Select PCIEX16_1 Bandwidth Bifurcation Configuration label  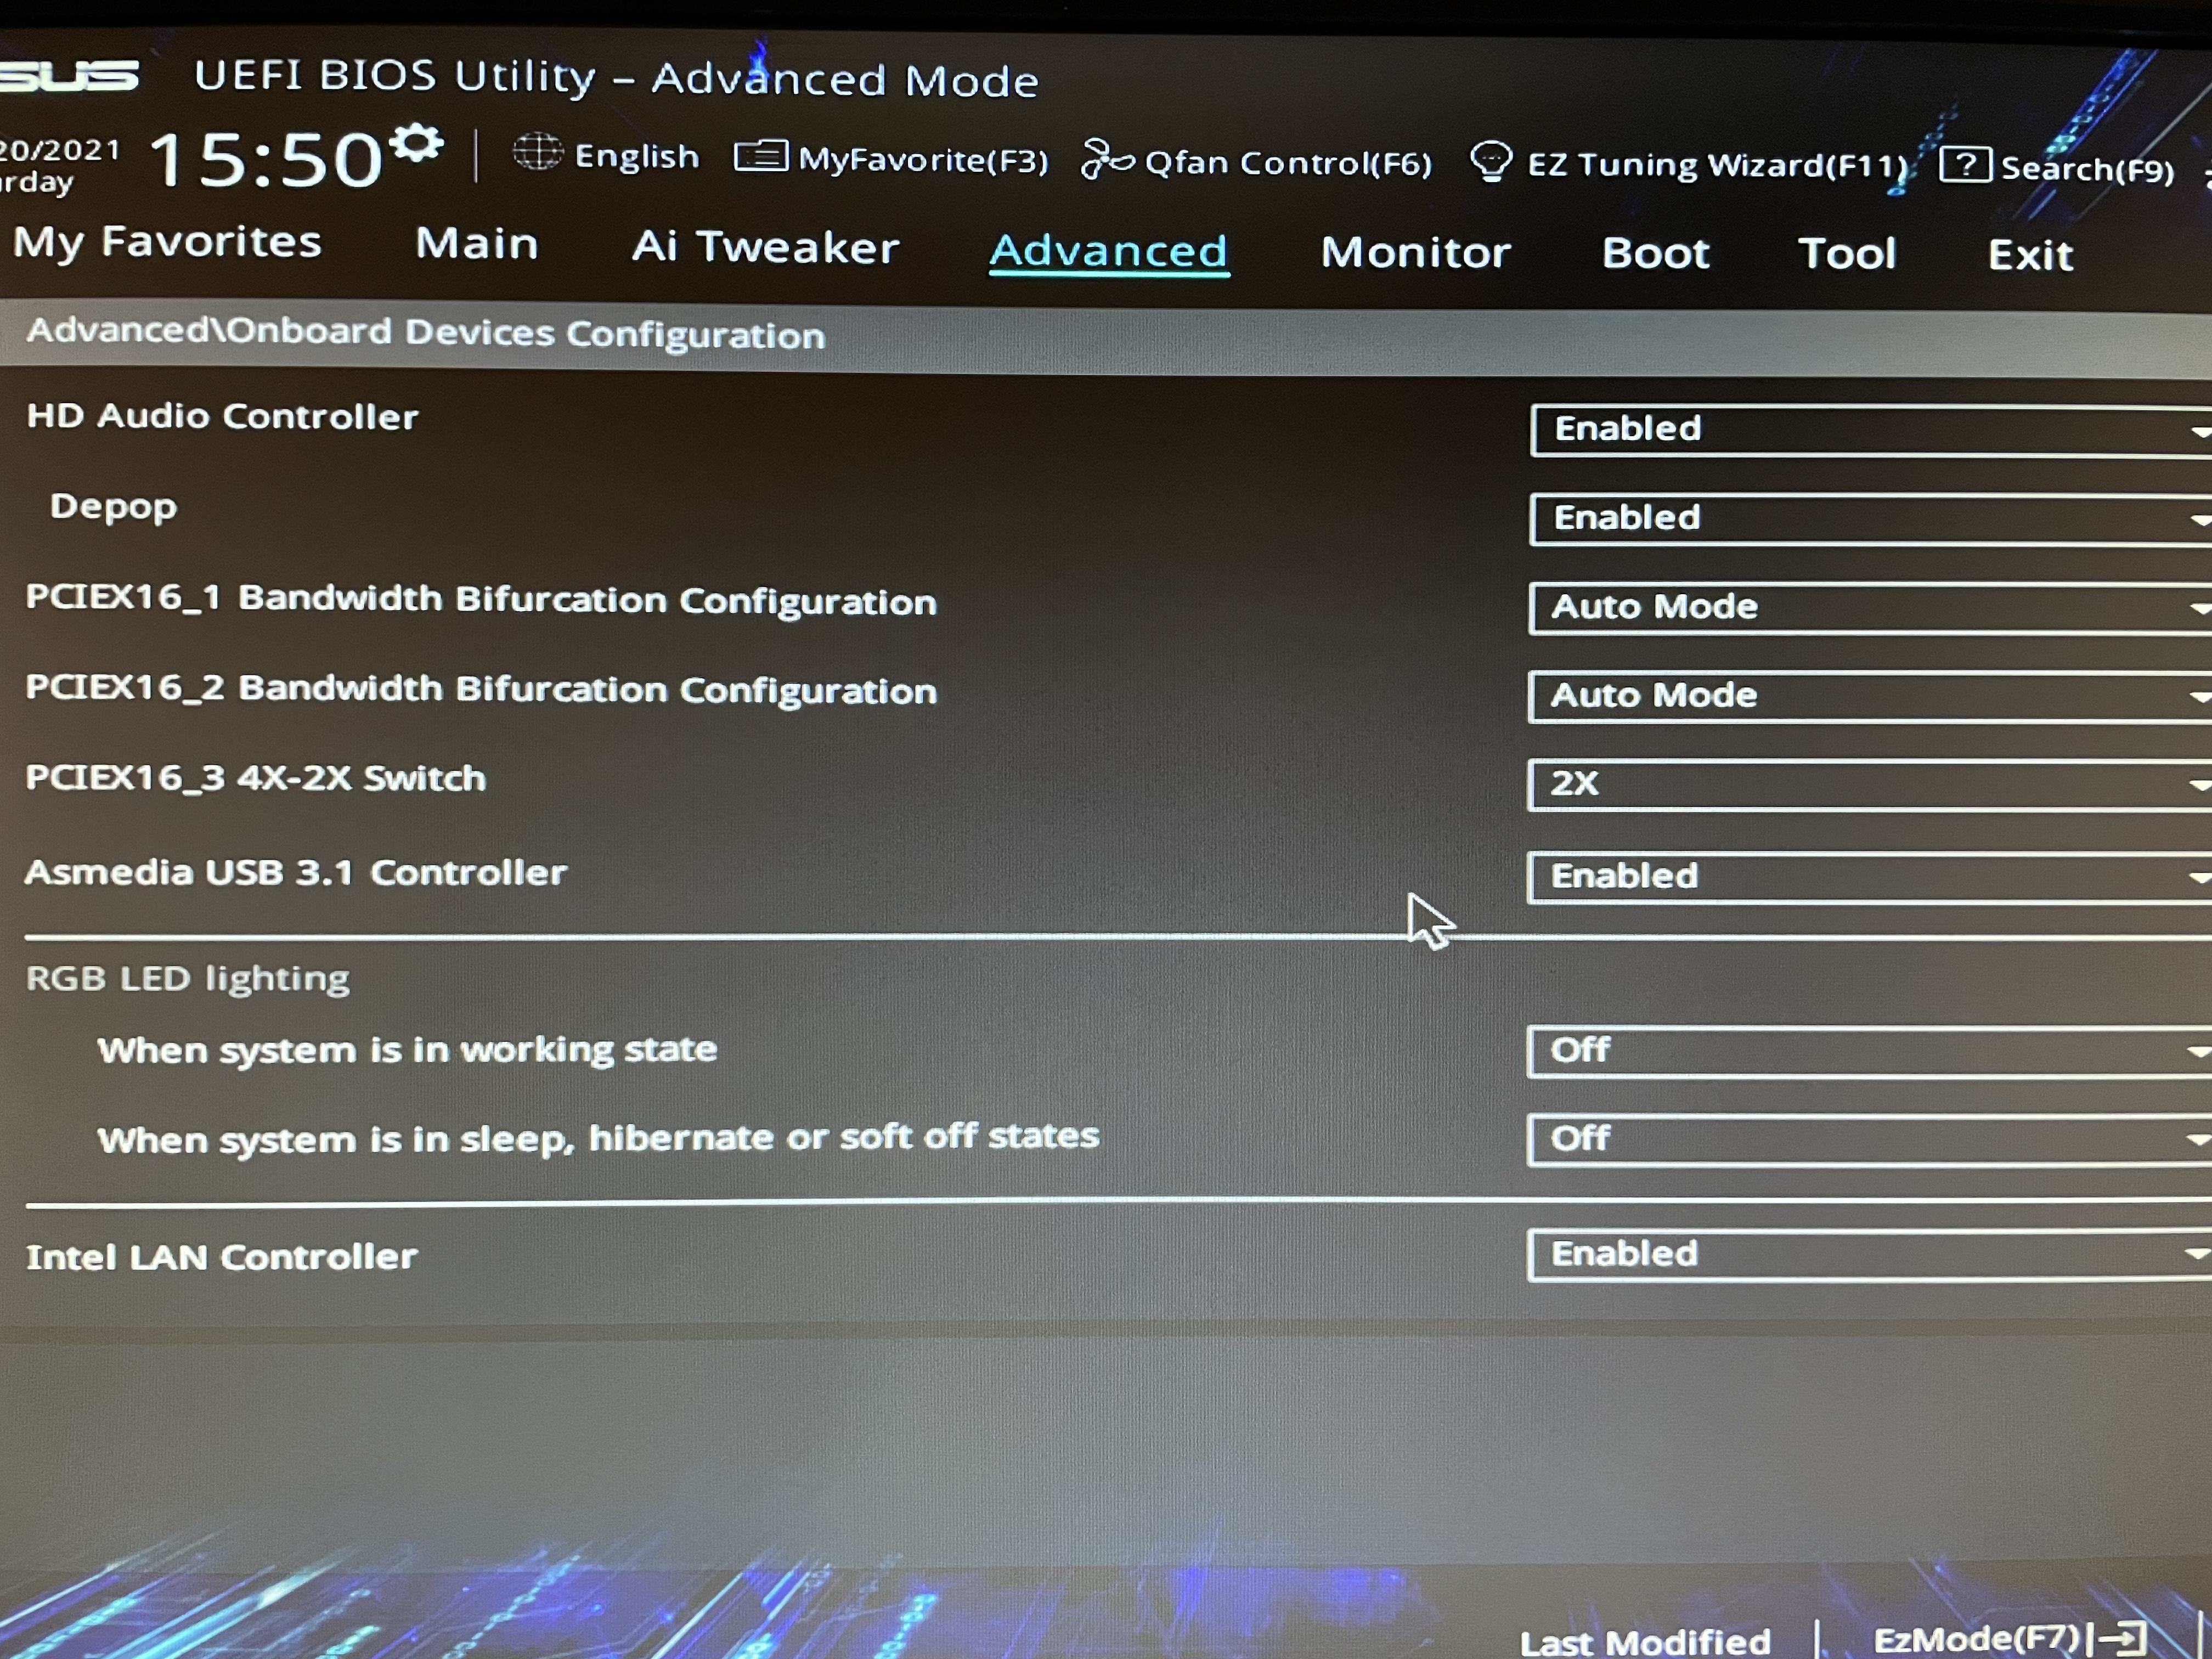(x=481, y=599)
